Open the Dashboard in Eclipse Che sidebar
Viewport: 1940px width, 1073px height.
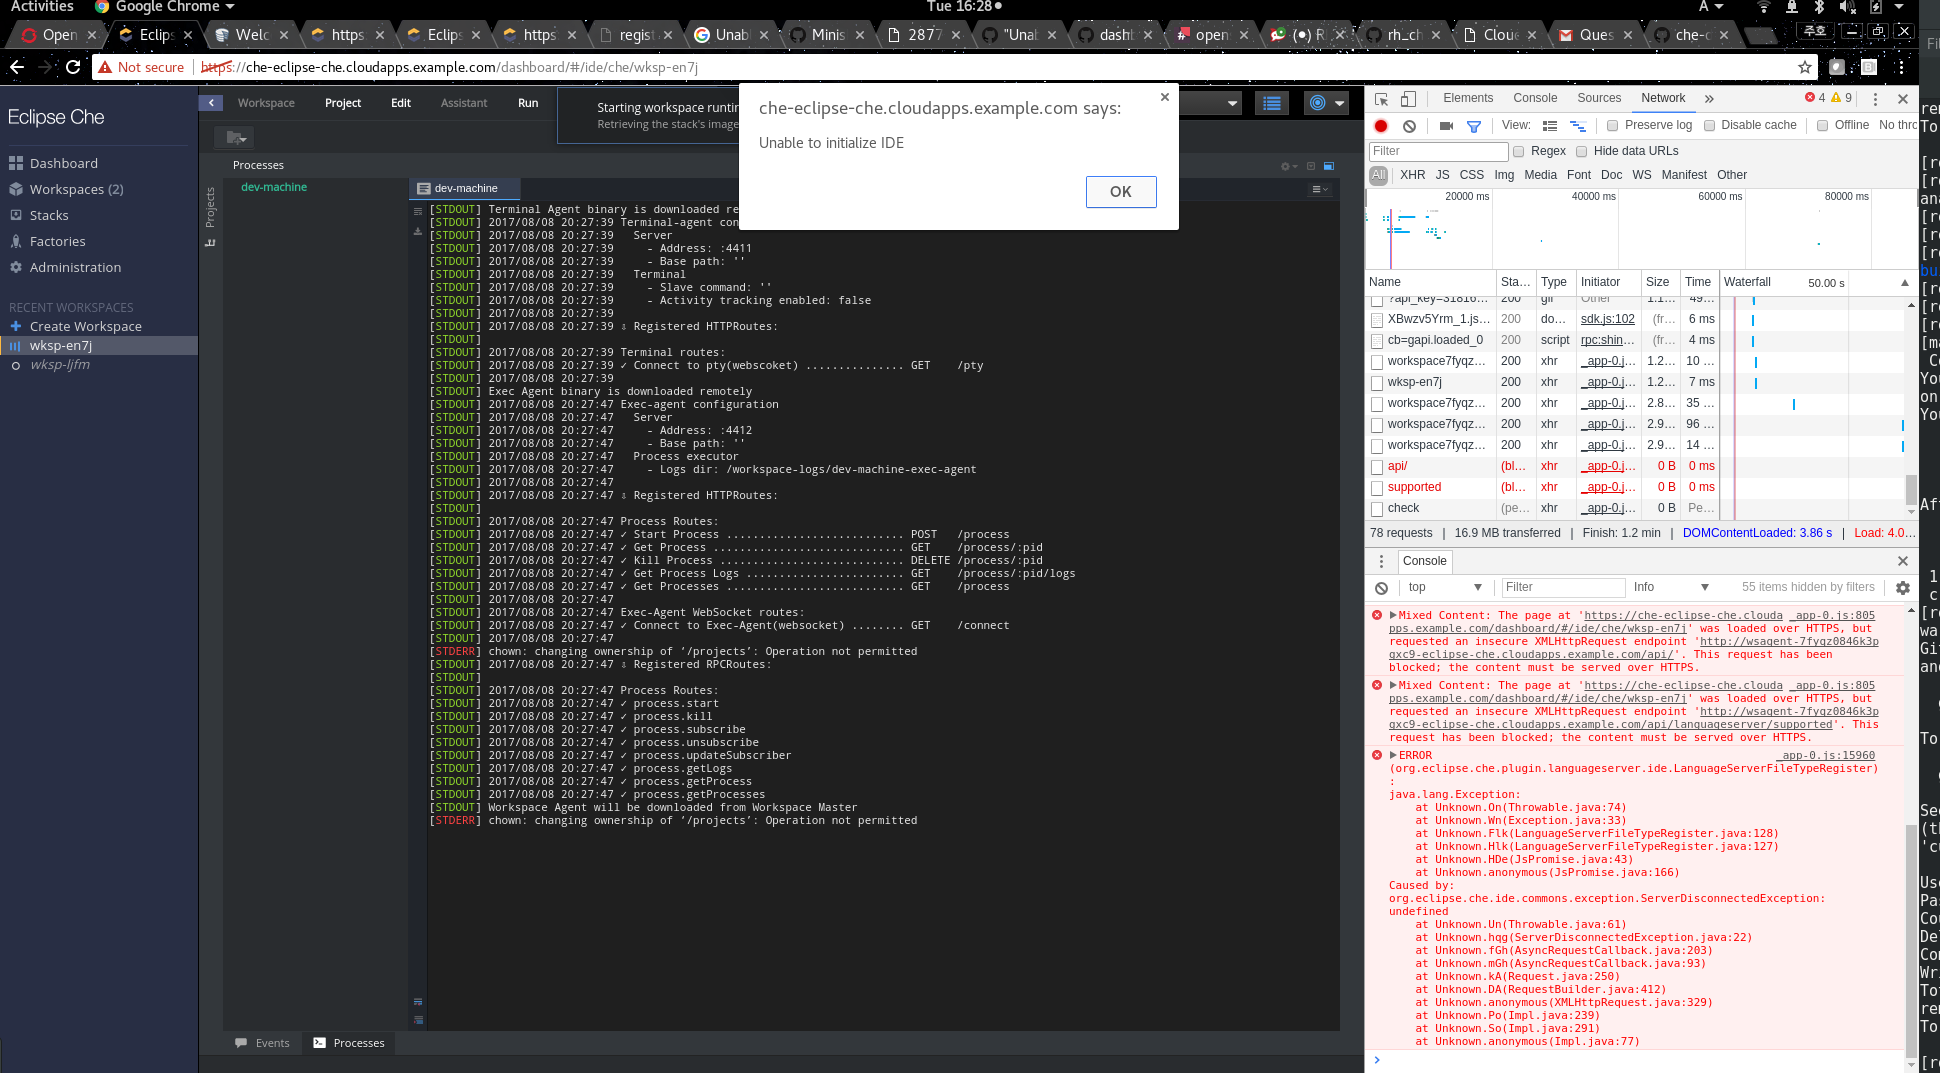coord(65,162)
